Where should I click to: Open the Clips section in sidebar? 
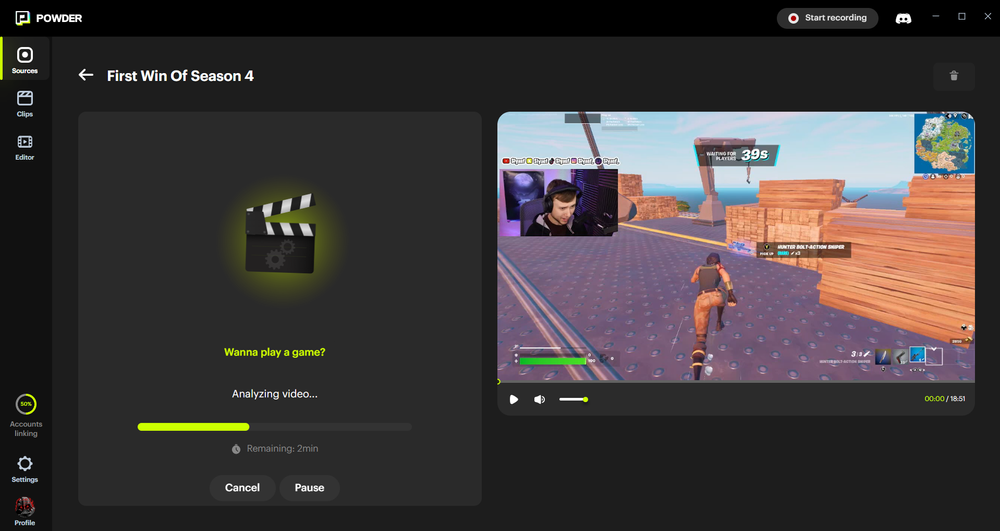[25, 103]
